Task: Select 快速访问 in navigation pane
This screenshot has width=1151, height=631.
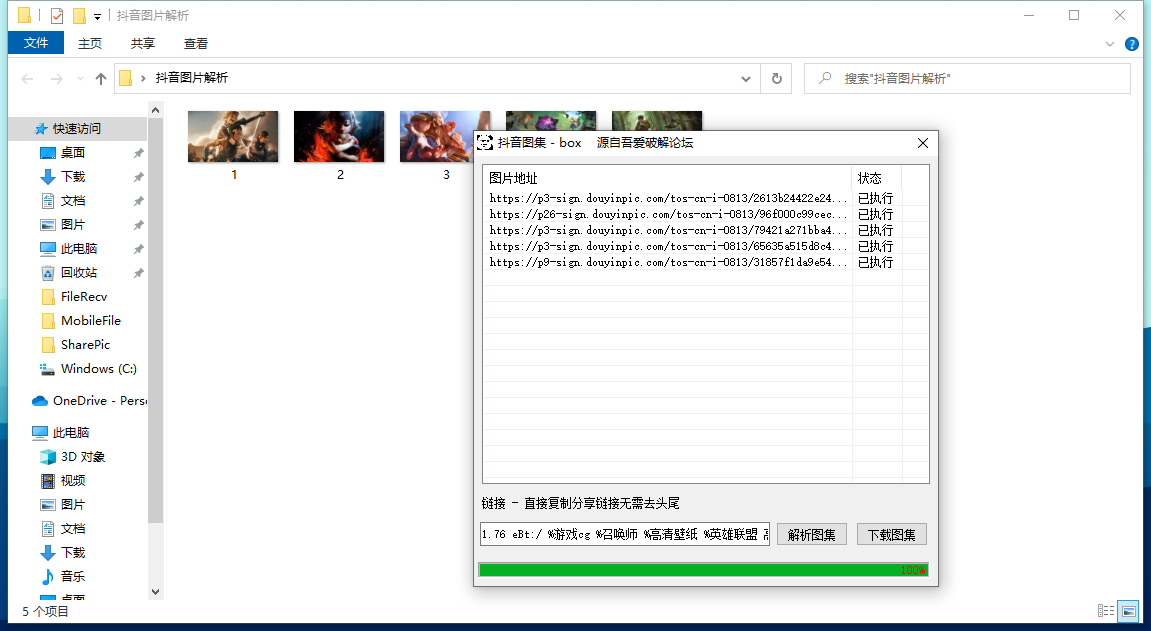Action: point(76,128)
